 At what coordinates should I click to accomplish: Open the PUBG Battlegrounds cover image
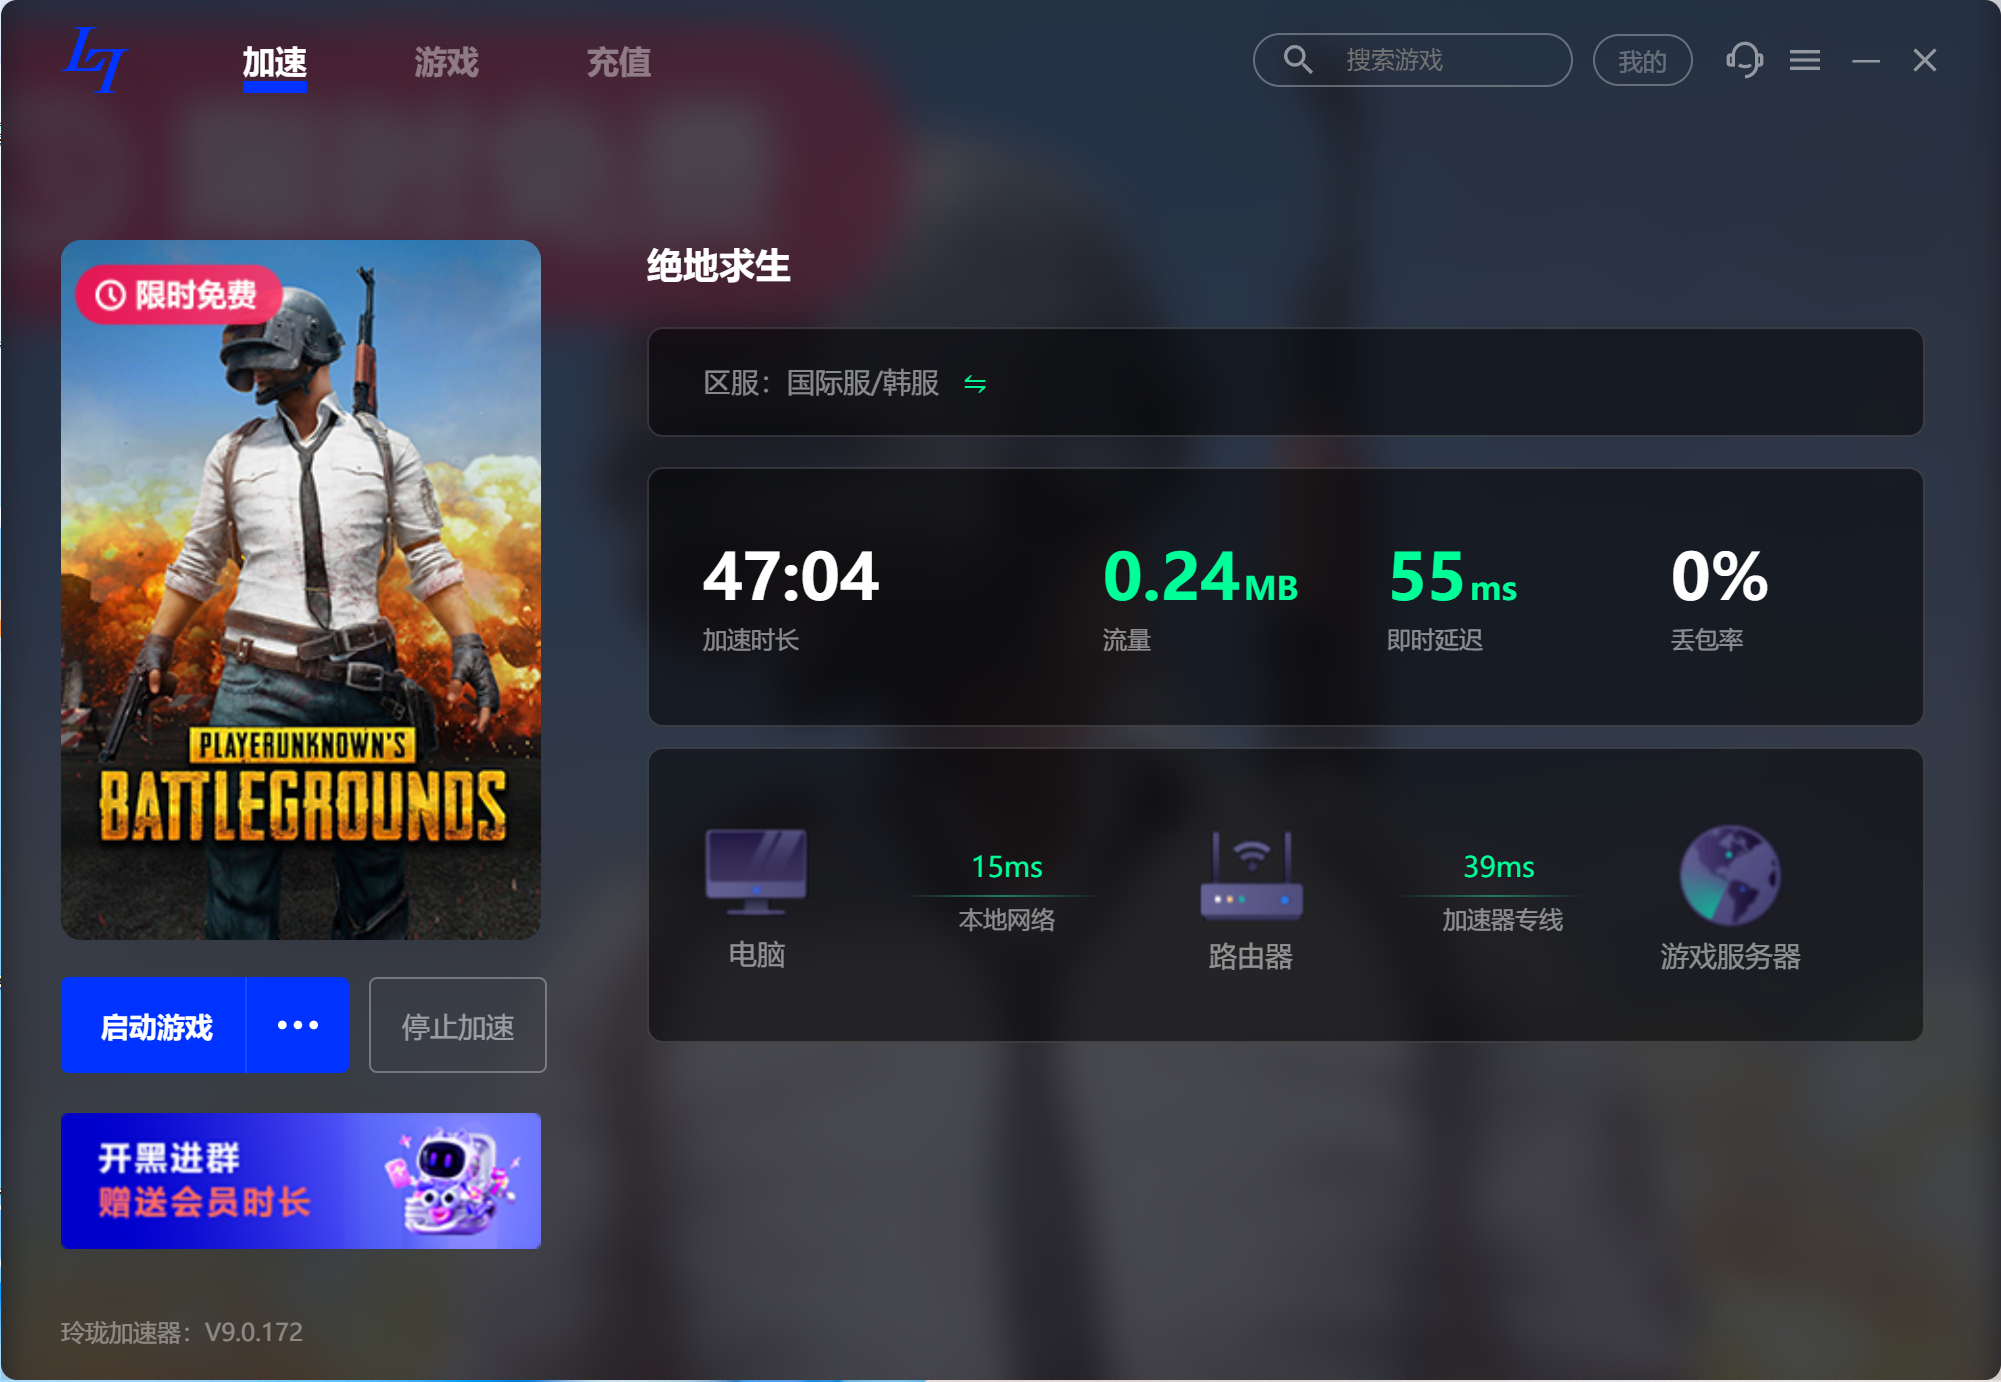tap(301, 589)
